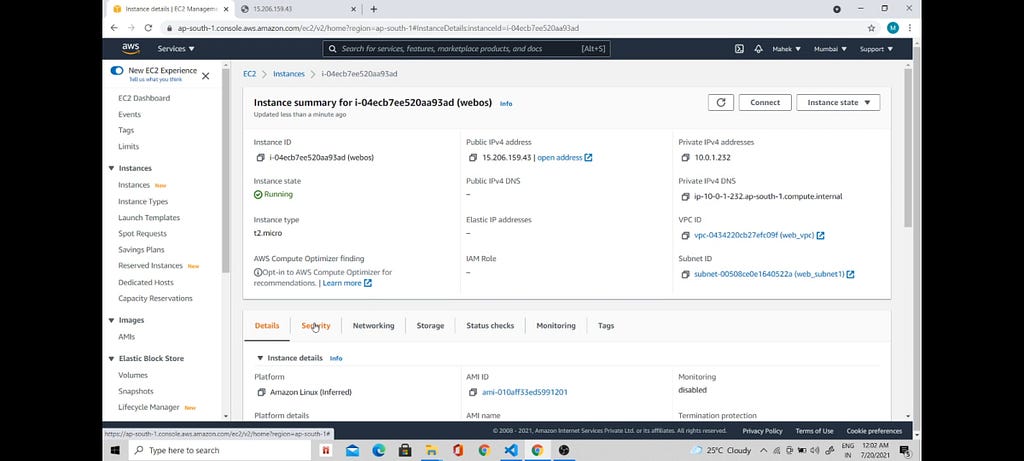1024x461 pixels.
Task: Click the Windows taskbar search box
Action: click(x=219, y=451)
